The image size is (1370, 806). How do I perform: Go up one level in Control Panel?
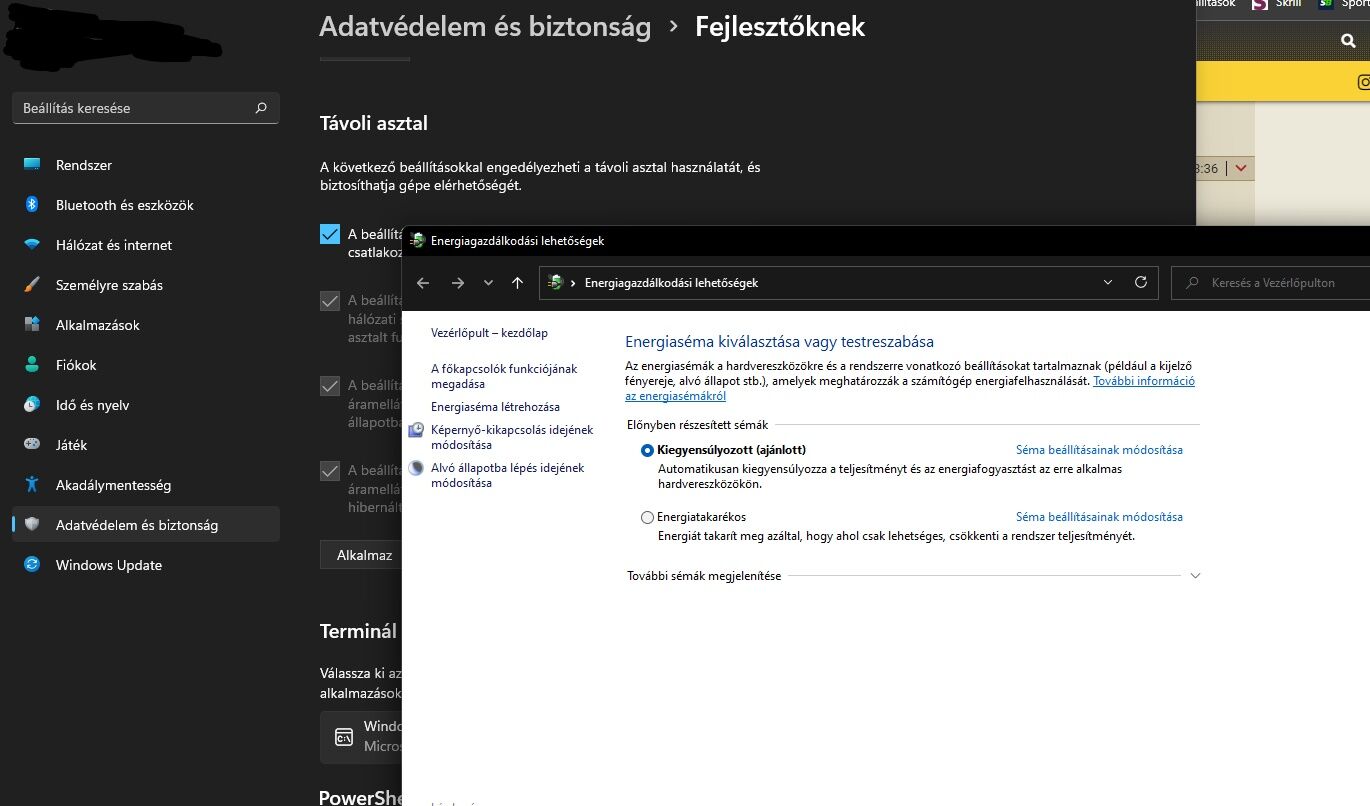pyautogui.click(x=517, y=283)
